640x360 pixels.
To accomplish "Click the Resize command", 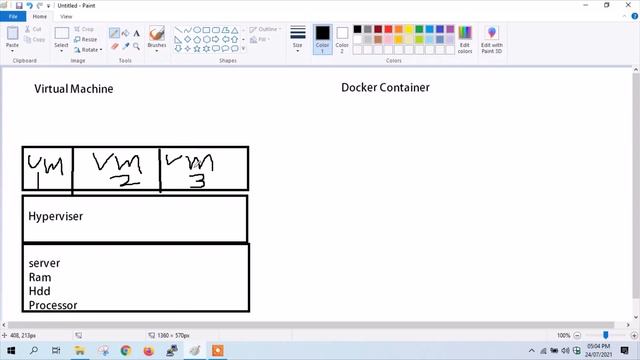I will [x=86, y=40].
